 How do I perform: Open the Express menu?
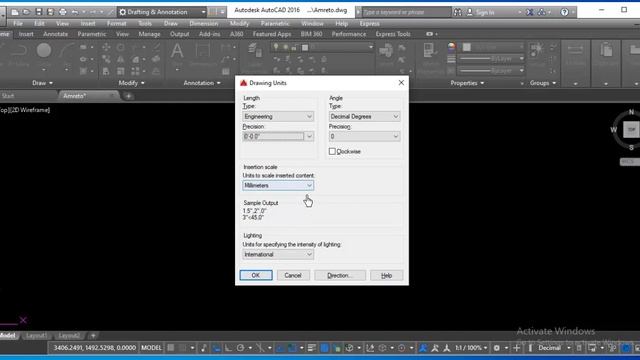(x=369, y=24)
